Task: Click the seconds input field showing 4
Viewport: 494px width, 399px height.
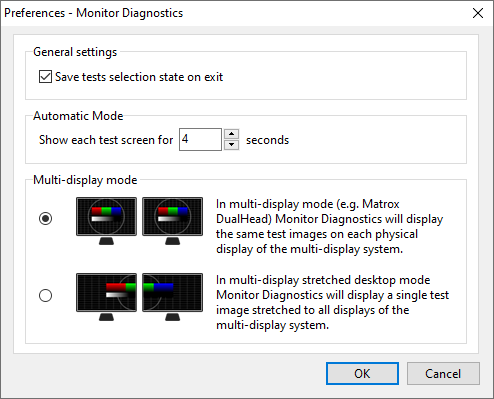Action: (x=200, y=139)
